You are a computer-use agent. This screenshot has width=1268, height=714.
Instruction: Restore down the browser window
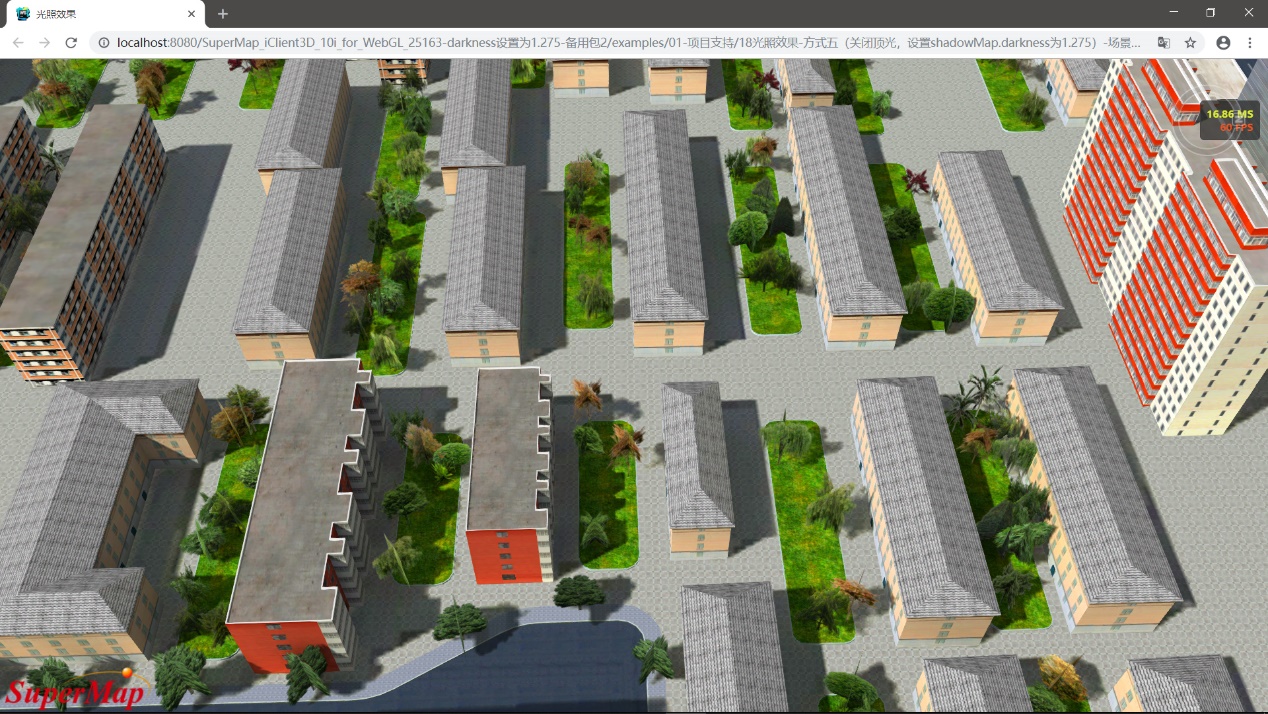(x=1210, y=13)
